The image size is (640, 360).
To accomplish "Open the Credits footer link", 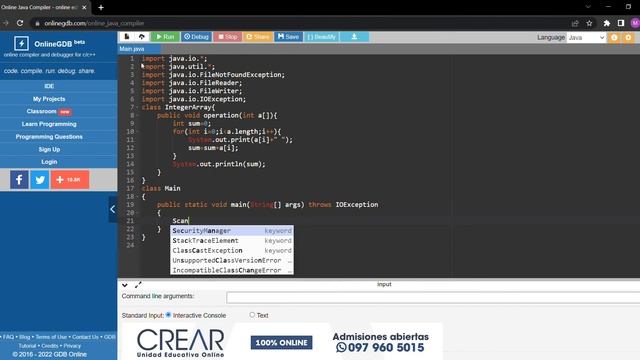I will (50, 346).
